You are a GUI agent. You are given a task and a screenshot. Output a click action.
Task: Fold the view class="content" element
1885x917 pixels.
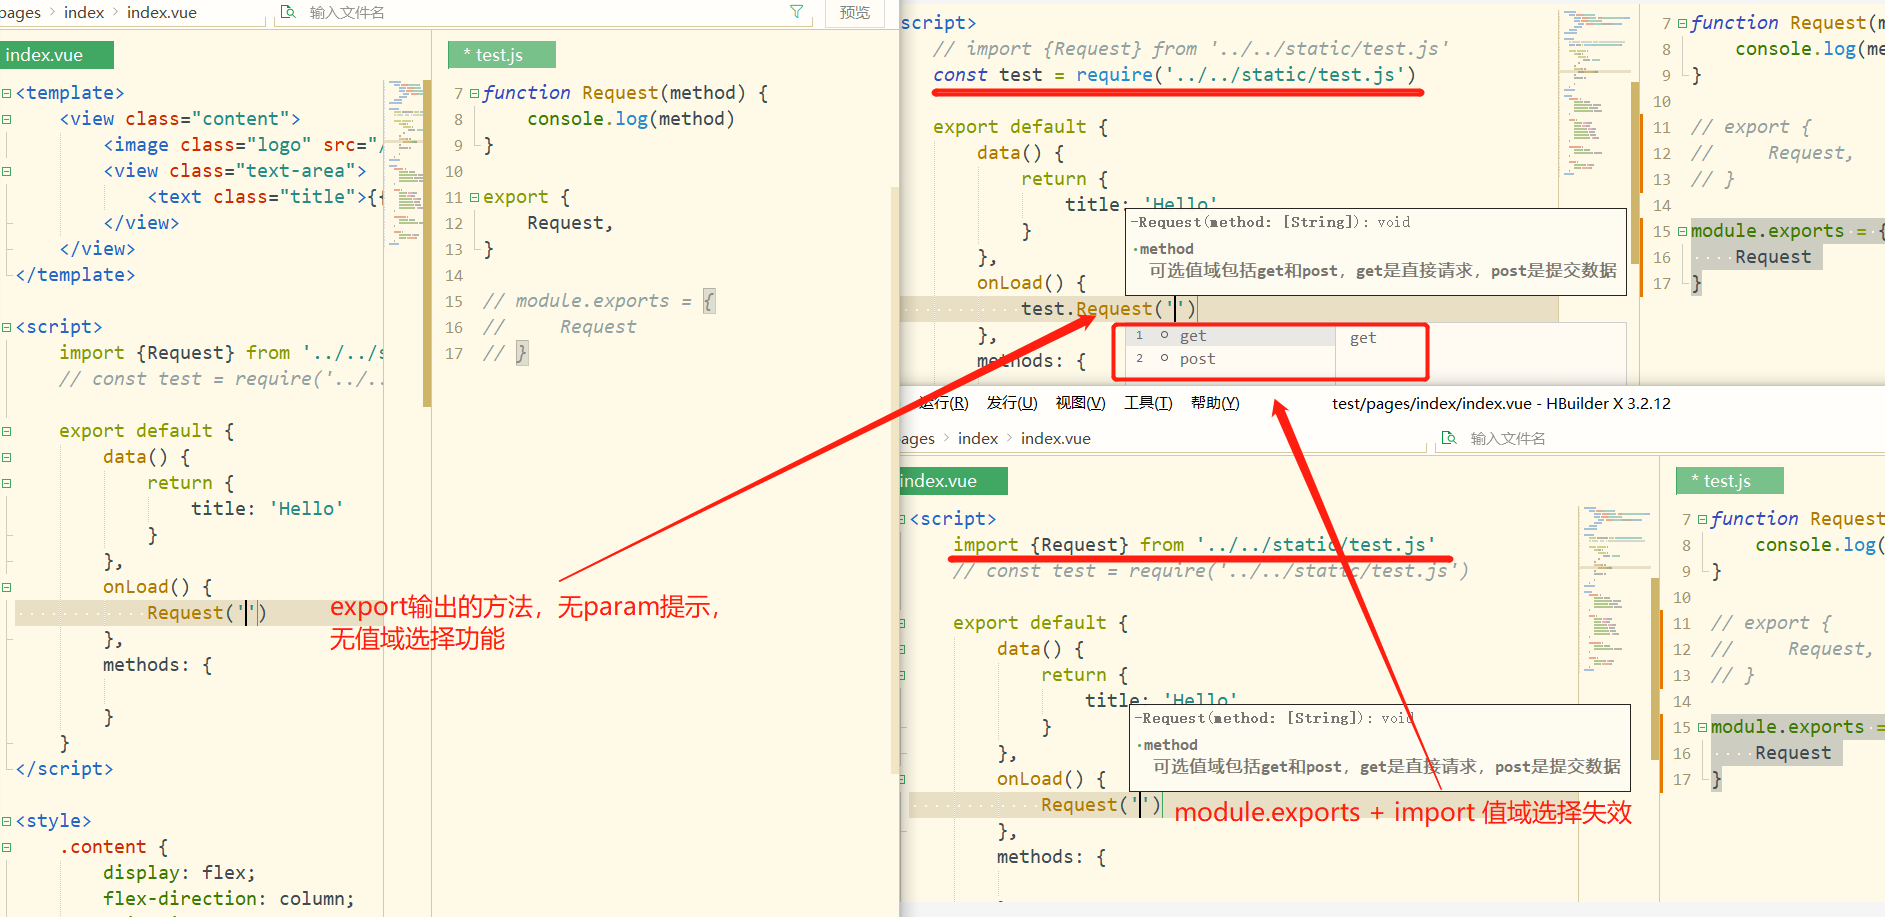point(7,119)
